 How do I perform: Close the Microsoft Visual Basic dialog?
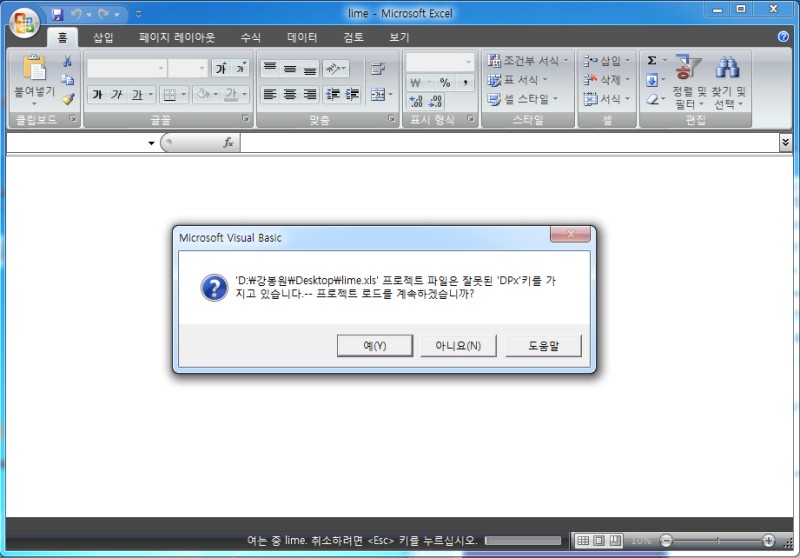point(570,234)
